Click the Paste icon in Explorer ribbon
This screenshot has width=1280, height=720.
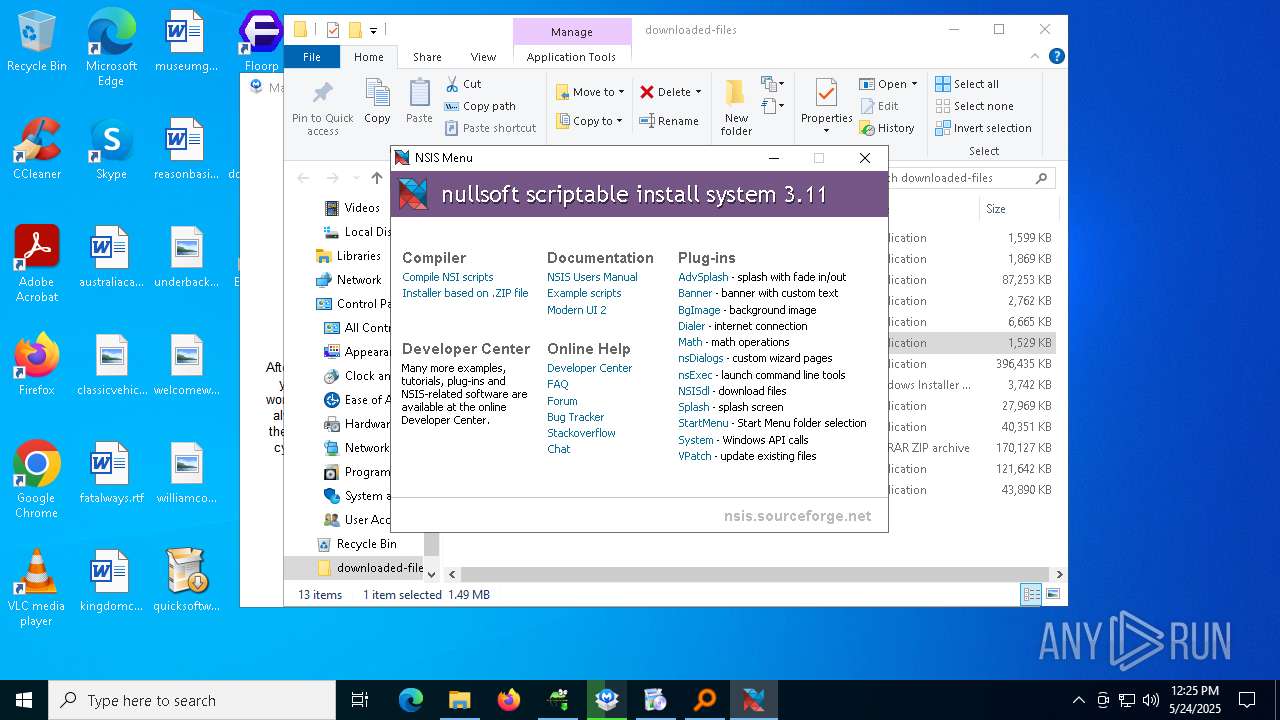click(419, 93)
